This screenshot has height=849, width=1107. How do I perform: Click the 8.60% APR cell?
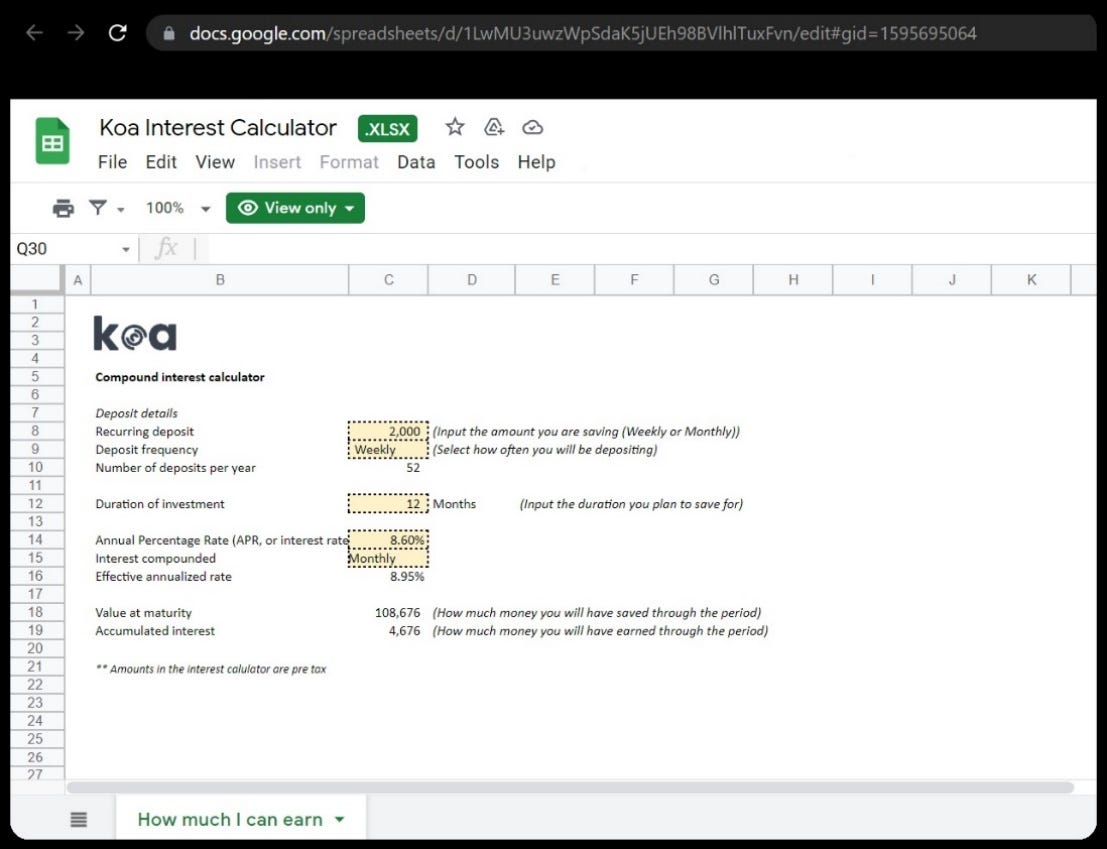click(x=388, y=540)
